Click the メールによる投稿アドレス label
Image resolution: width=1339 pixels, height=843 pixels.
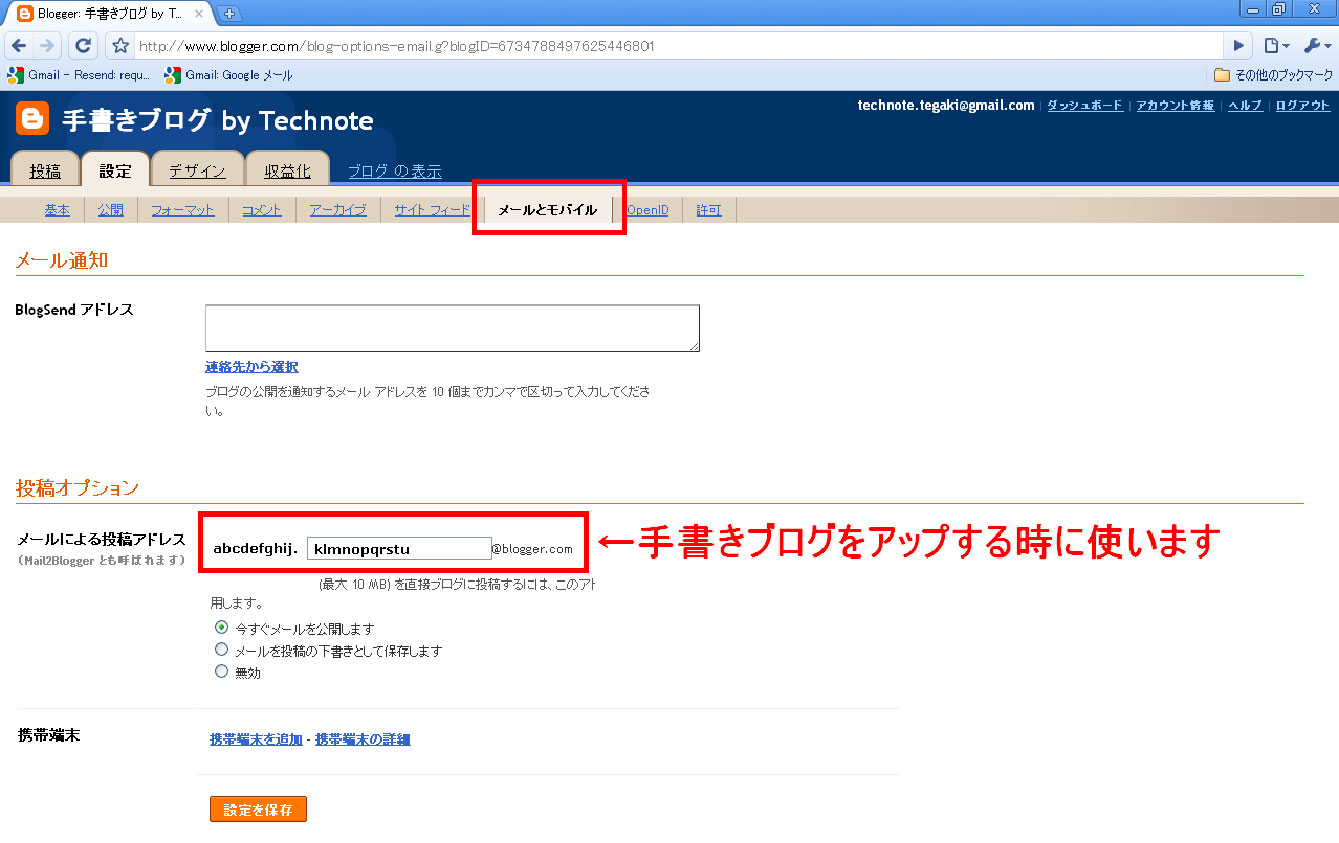point(102,540)
